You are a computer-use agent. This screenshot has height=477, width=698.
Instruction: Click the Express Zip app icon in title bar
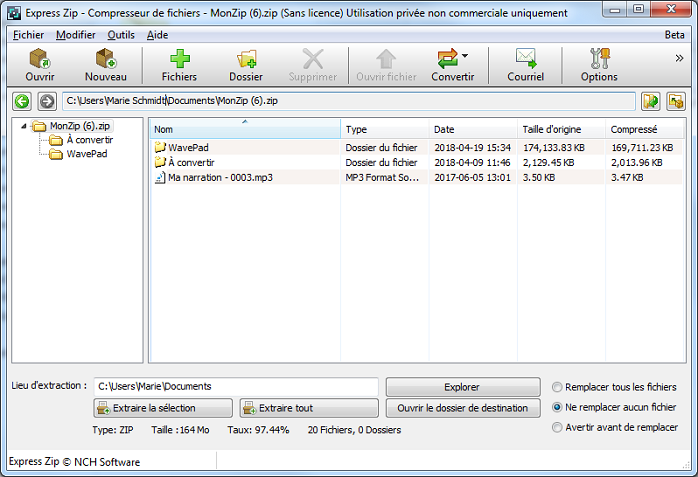pos(14,13)
